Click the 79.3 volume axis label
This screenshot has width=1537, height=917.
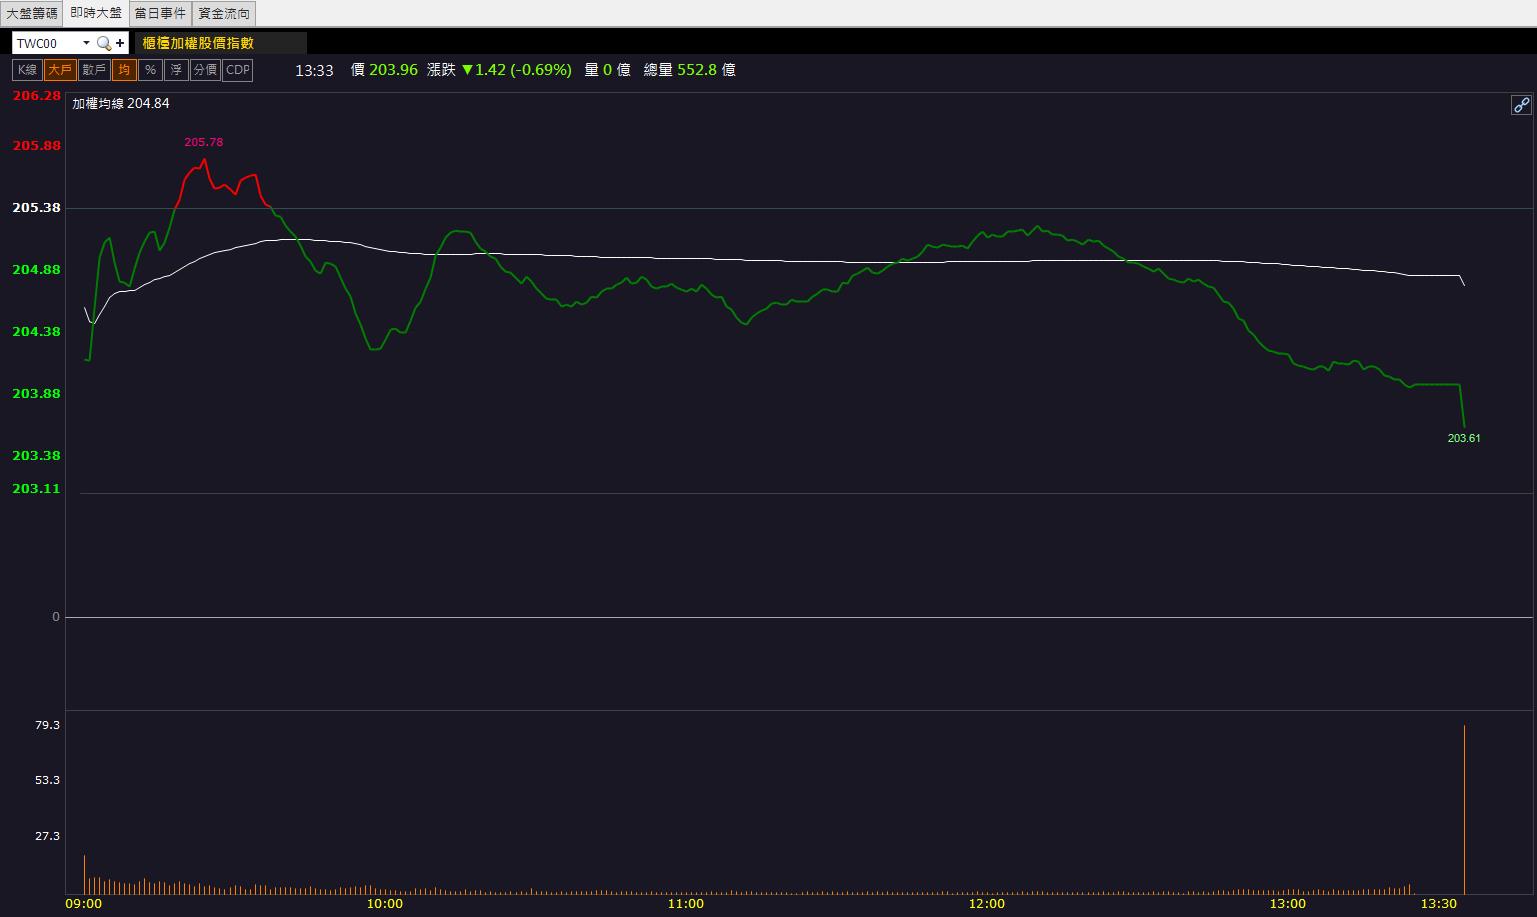pos(48,724)
